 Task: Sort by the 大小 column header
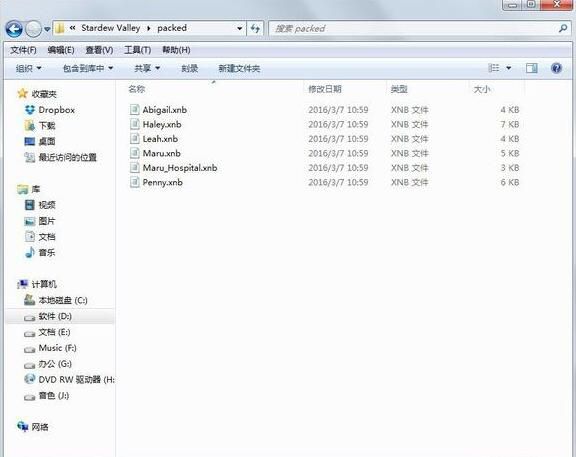click(482, 89)
